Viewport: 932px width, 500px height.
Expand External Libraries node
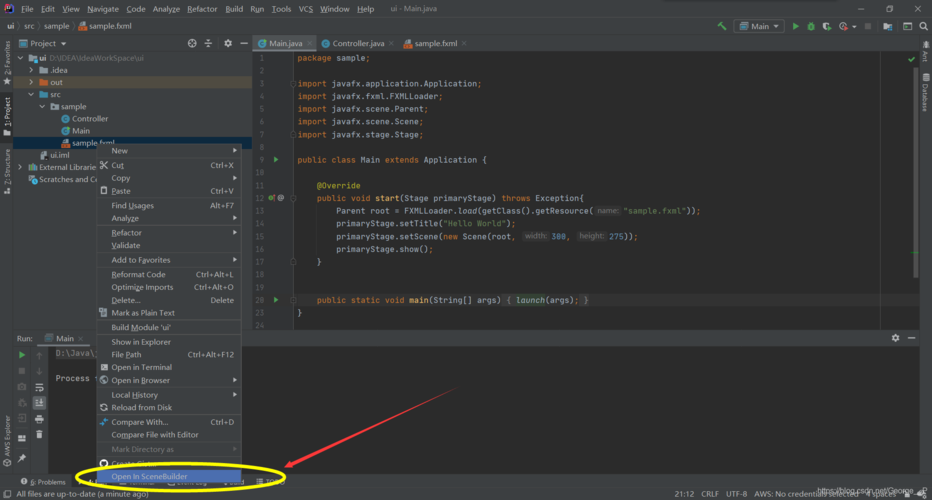[21, 167]
